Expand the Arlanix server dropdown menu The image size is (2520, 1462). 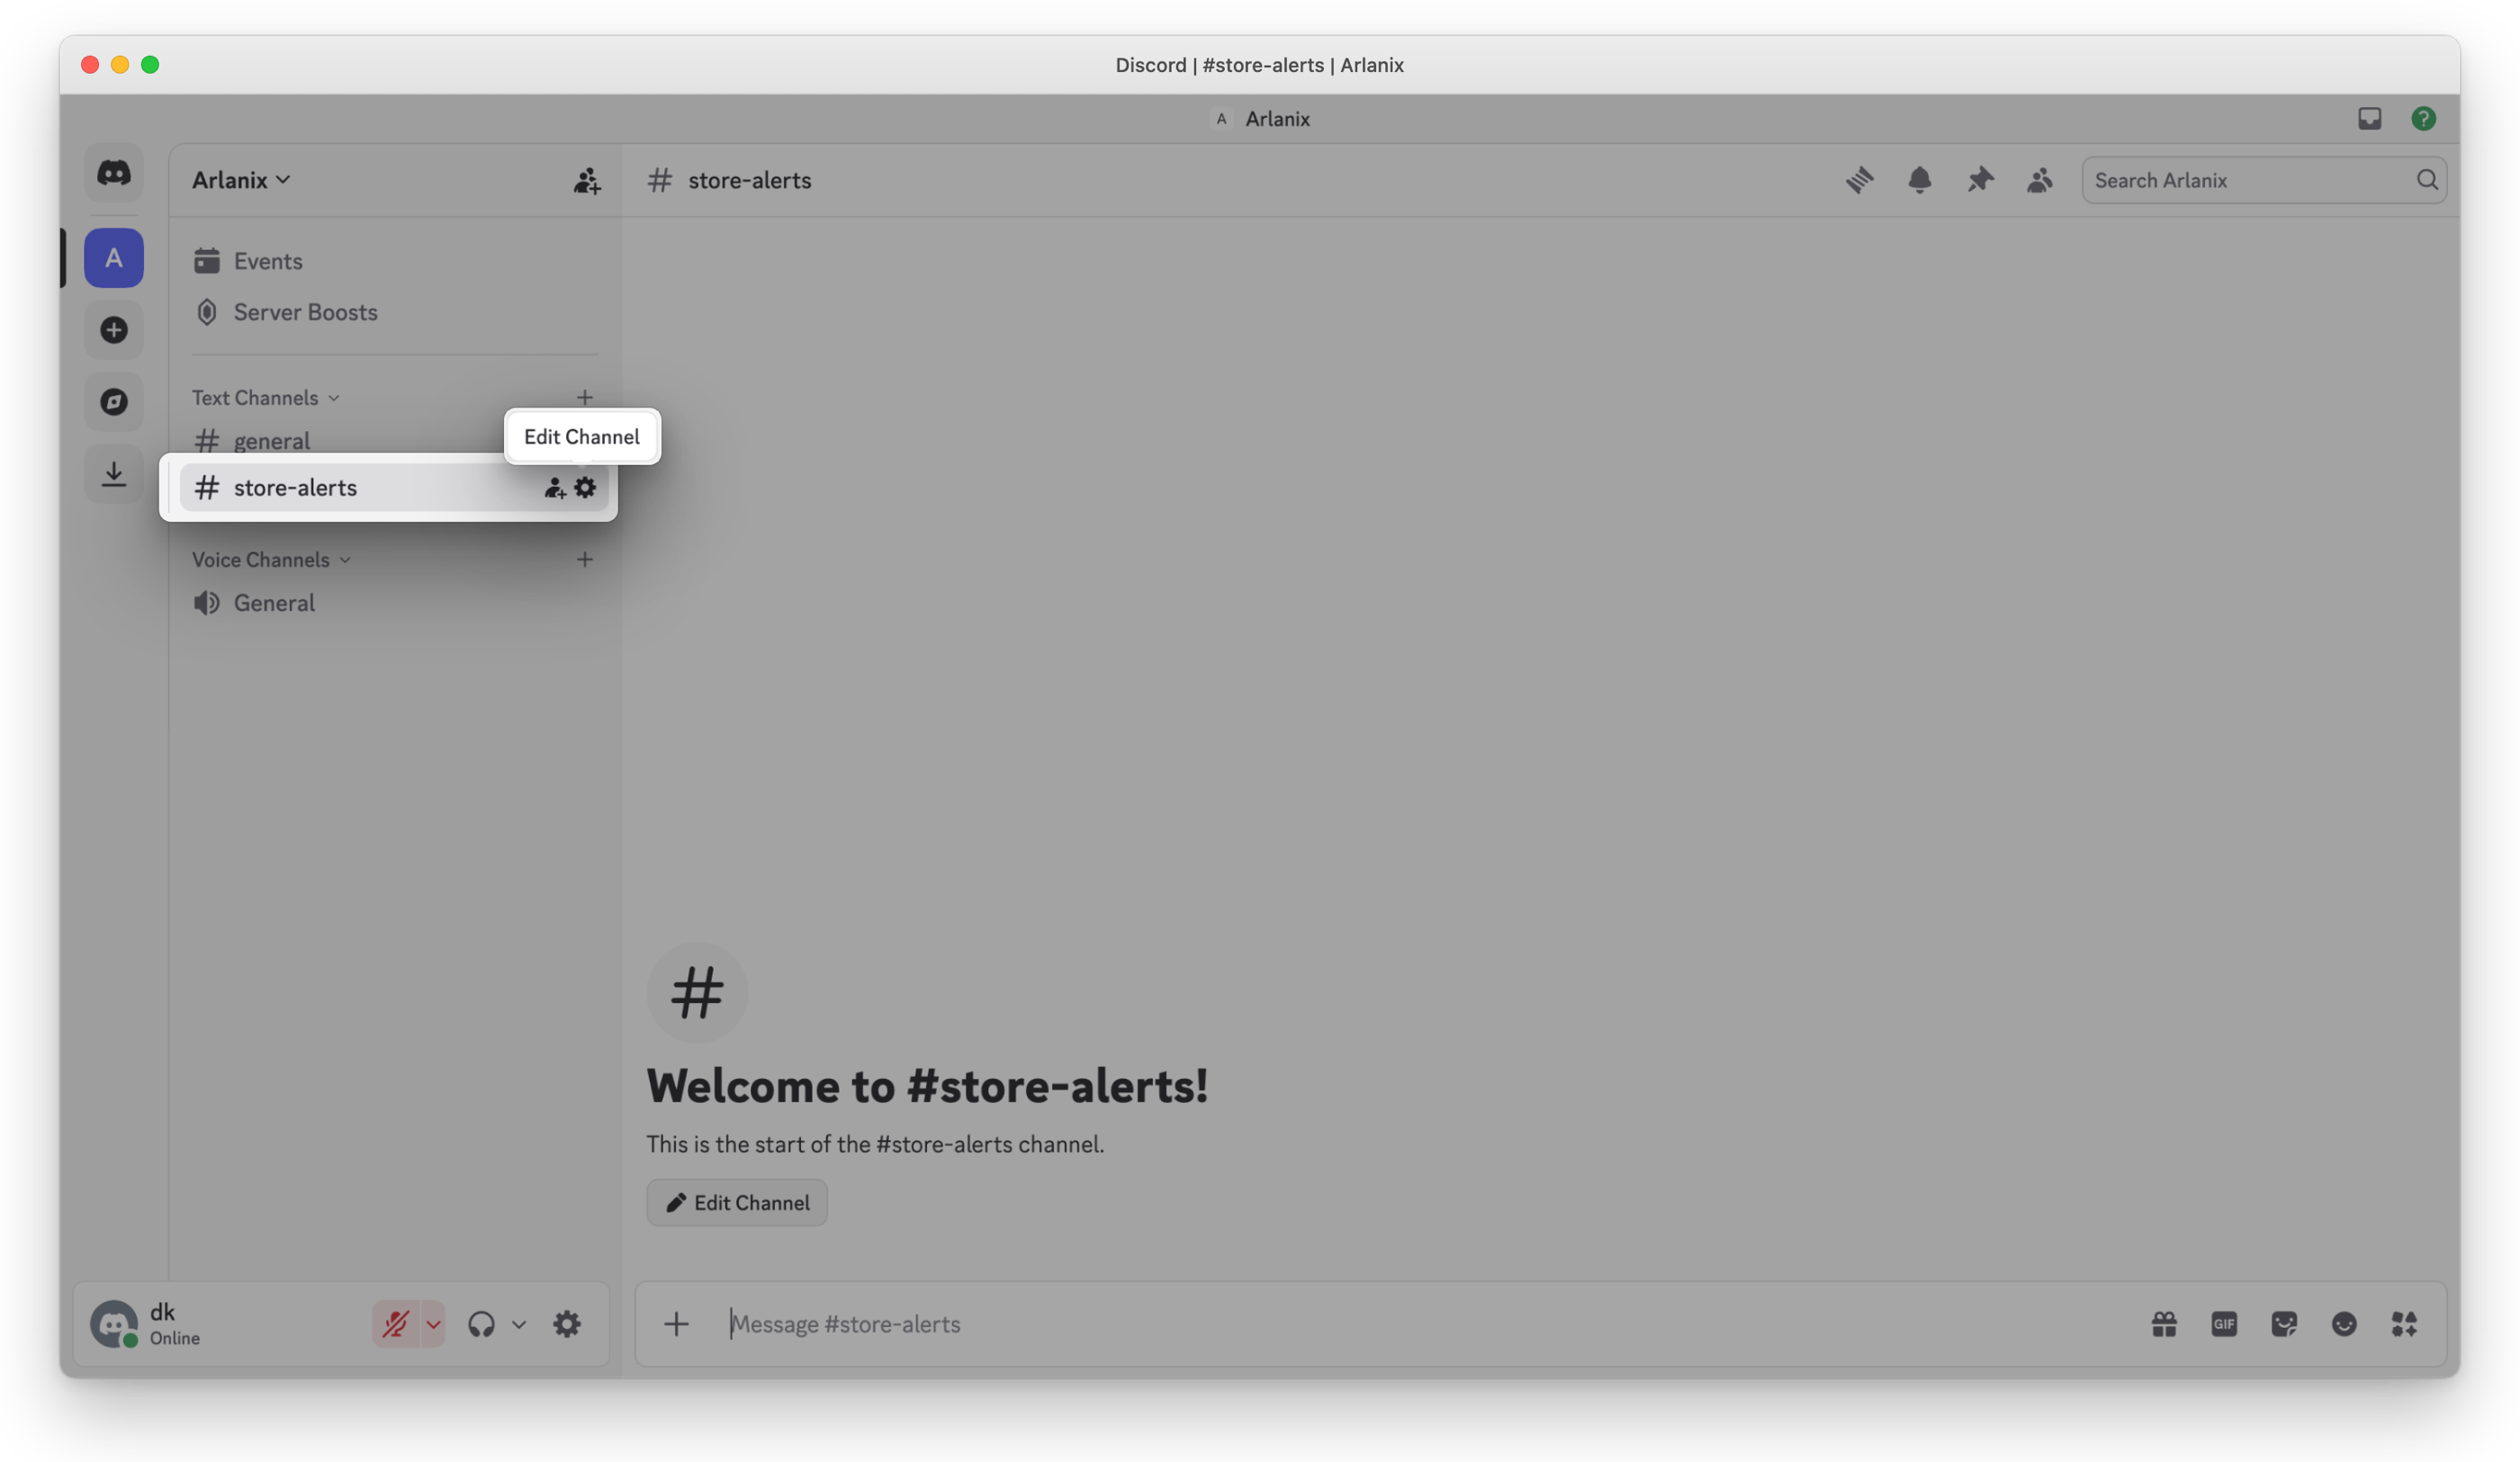tap(241, 180)
